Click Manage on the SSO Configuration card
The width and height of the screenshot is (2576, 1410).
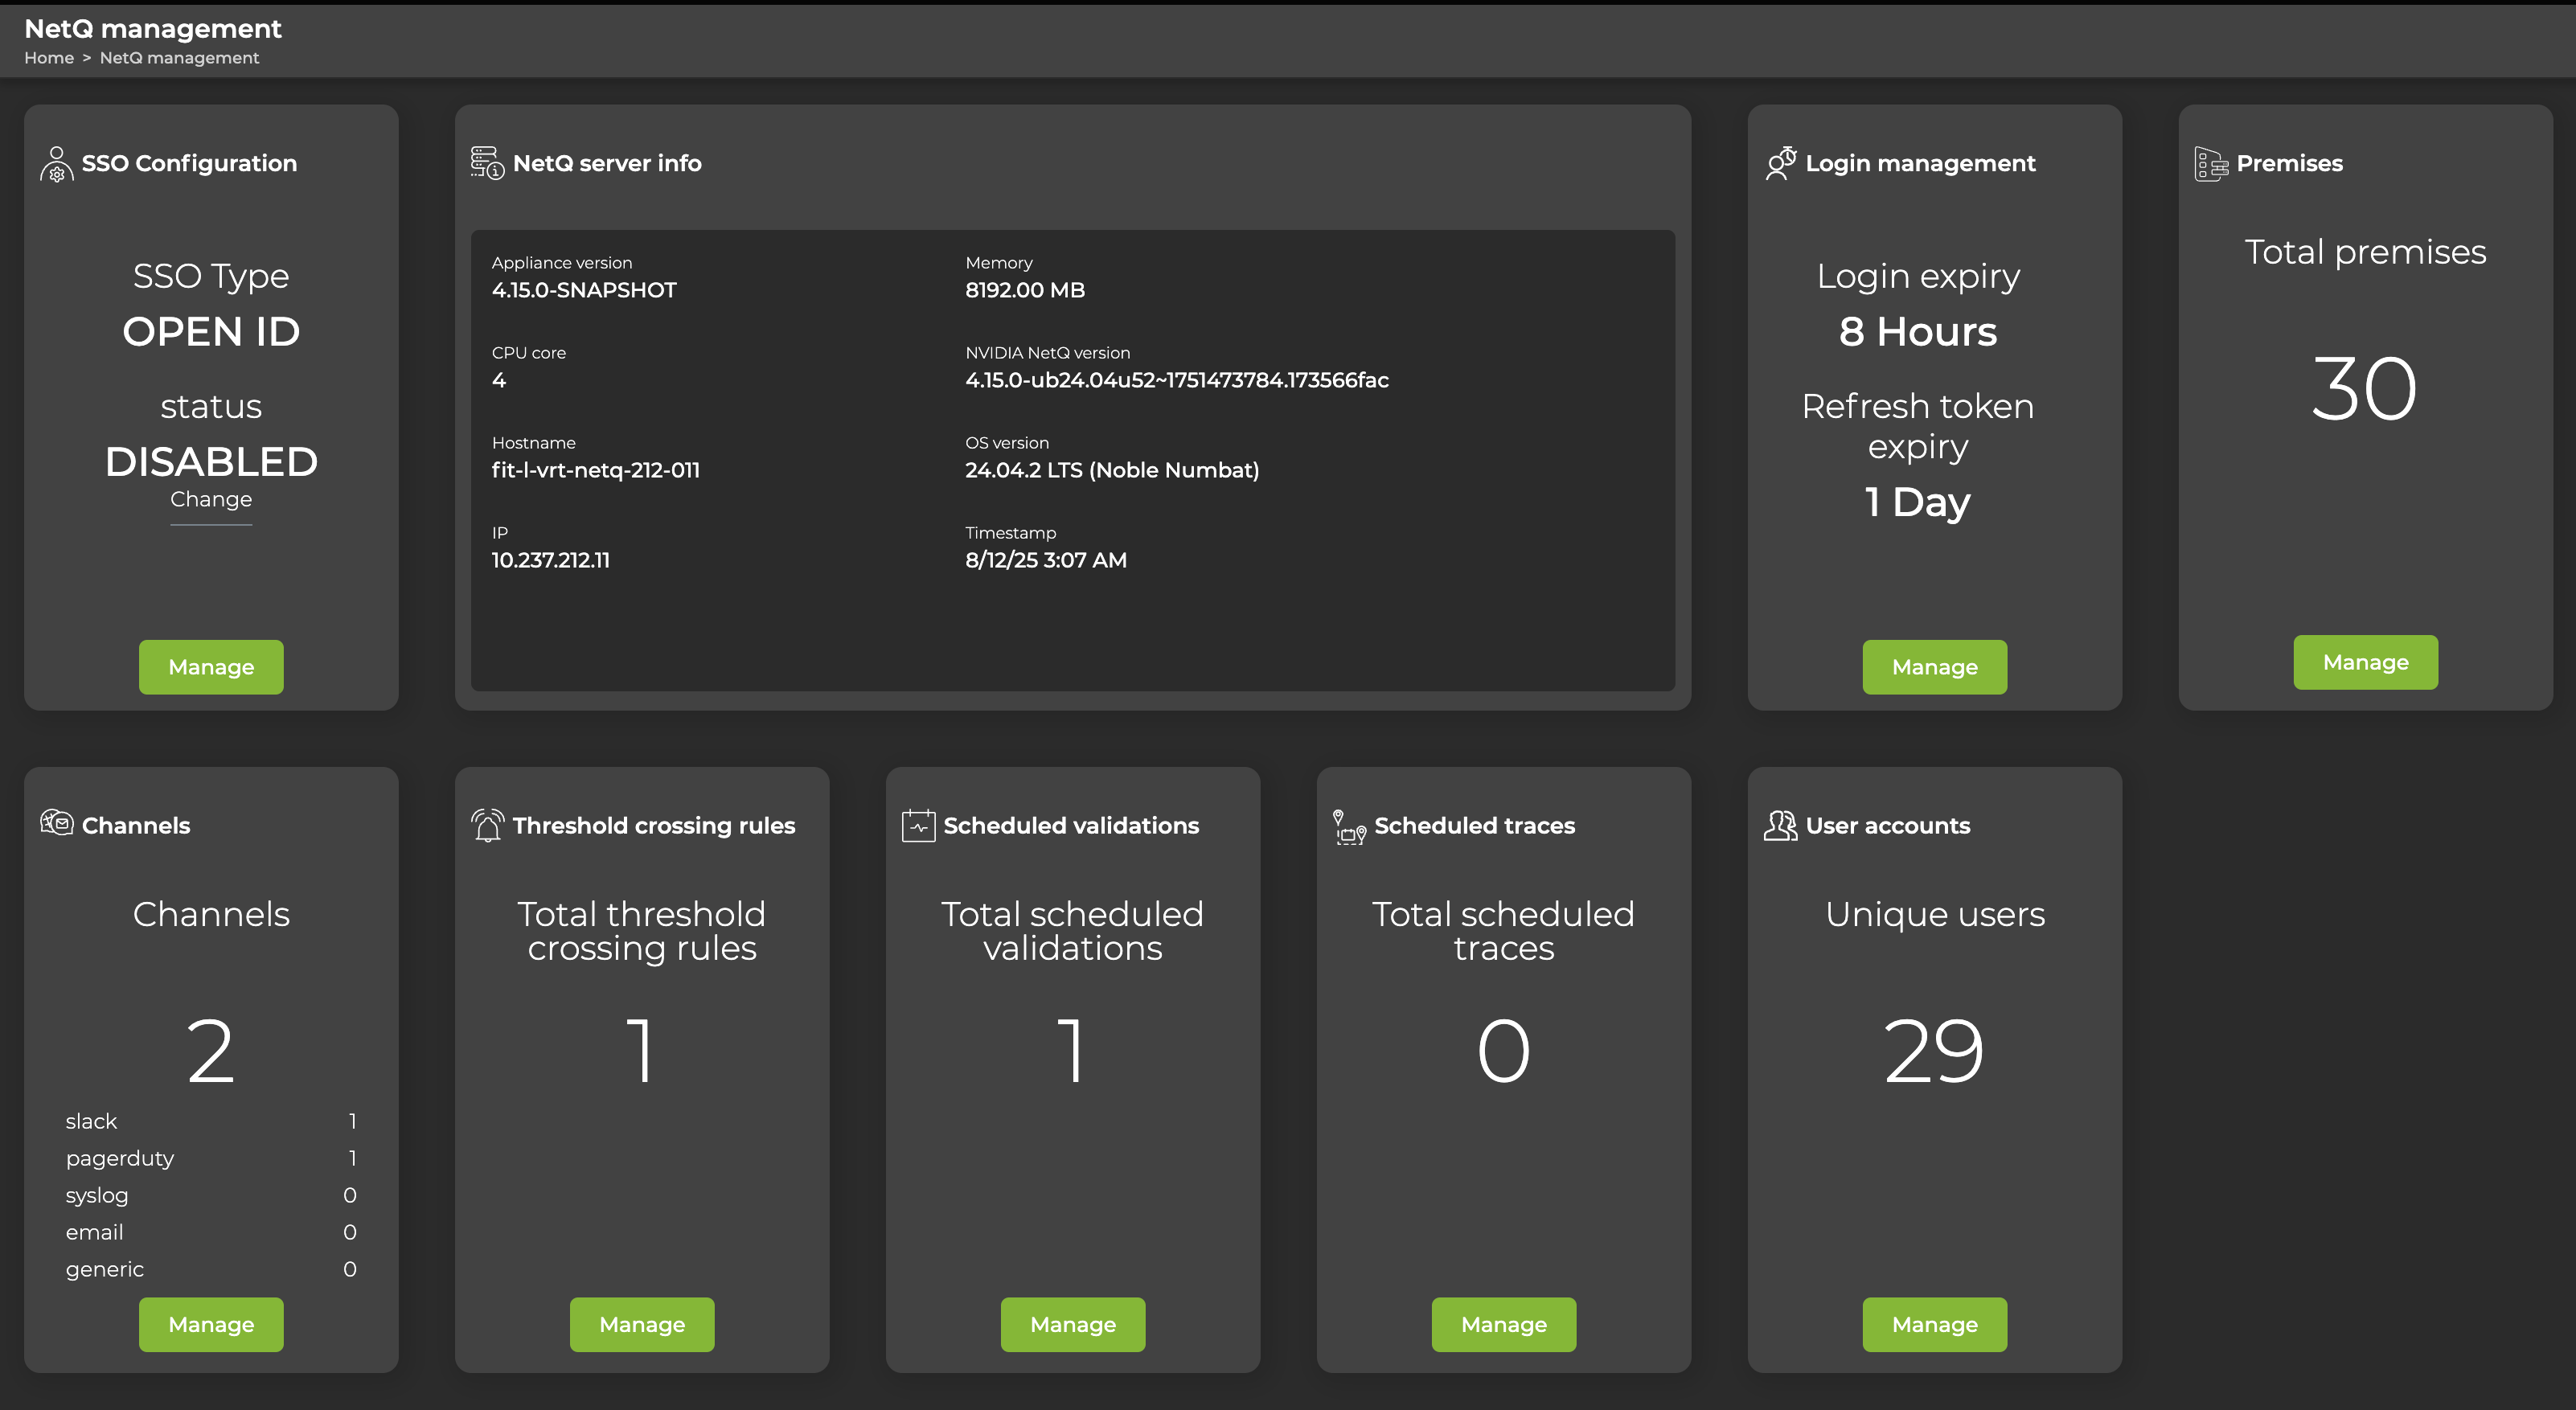210,667
